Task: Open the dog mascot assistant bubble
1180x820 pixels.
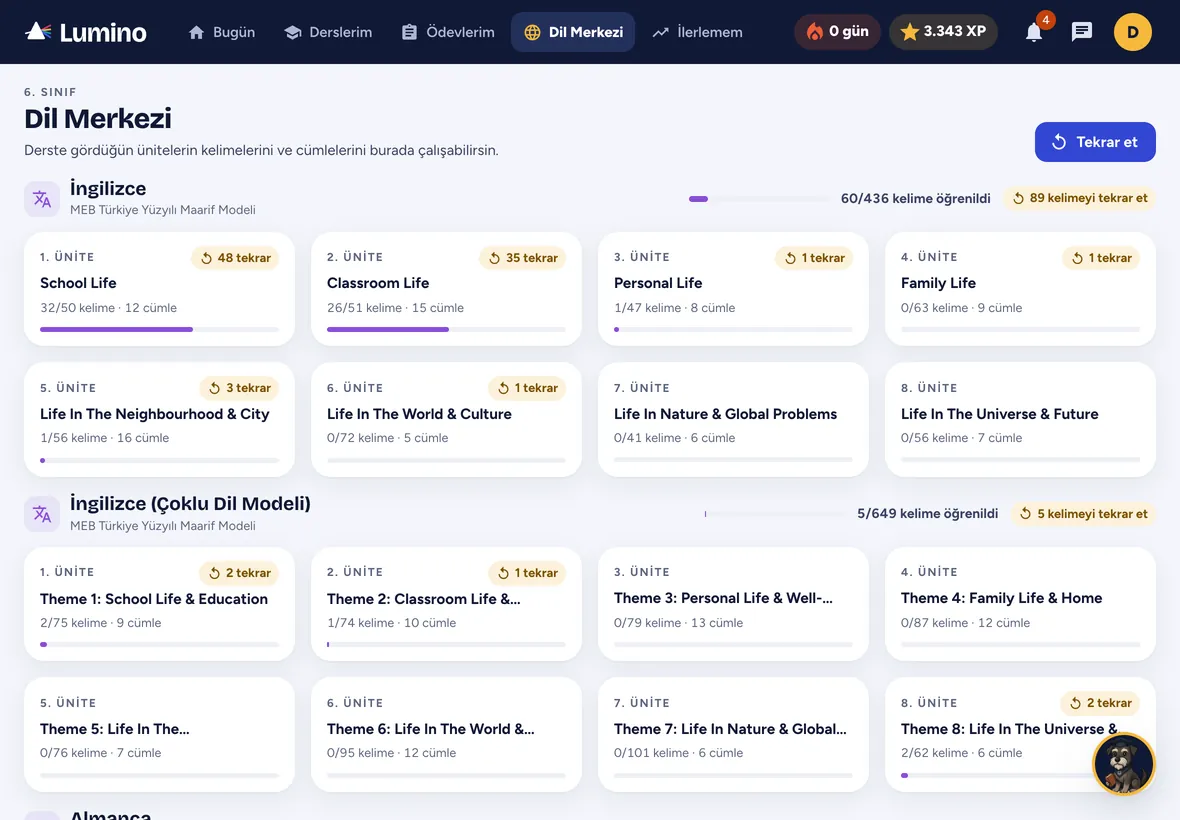Action: (x=1123, y=763)
